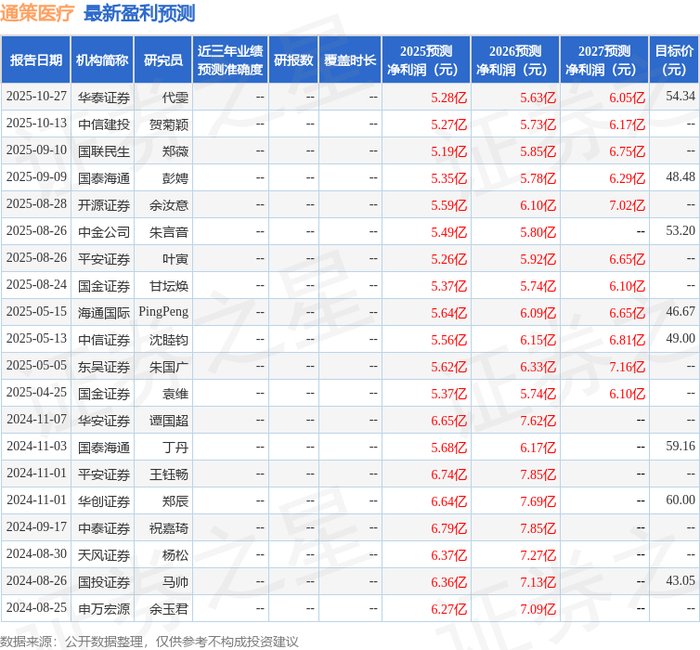Screen dimensions: 700x650
Task: Select analyst name 王钰畅
Action: 169,474
